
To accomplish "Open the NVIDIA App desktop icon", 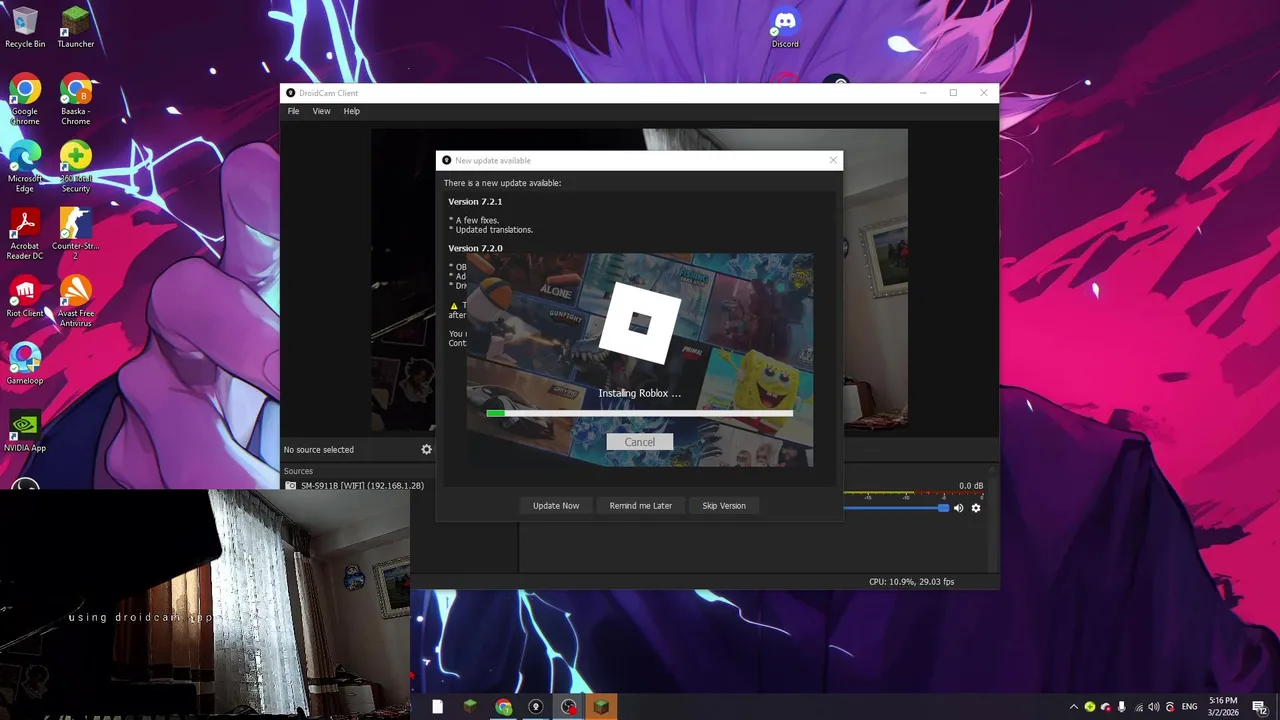I will tap(25, 431).
